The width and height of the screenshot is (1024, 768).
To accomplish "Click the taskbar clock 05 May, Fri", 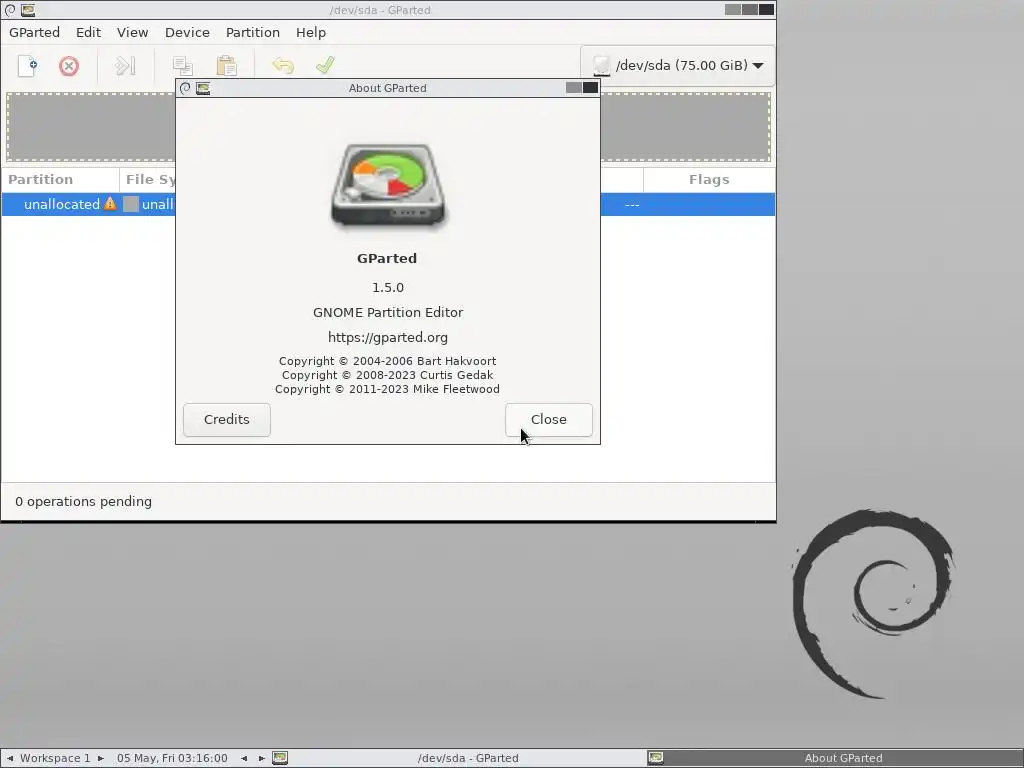I will pos(172,758).
